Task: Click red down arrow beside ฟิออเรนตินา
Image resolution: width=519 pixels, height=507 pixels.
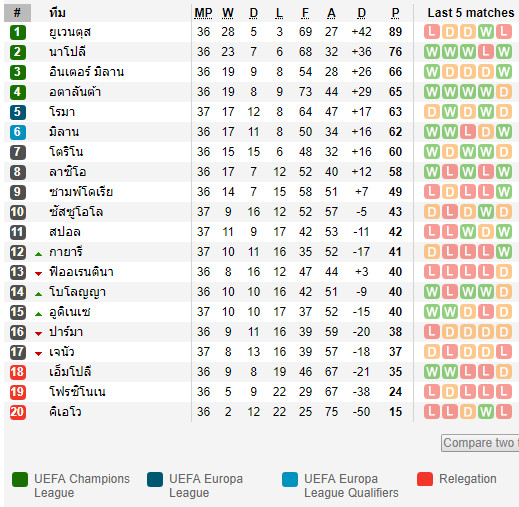Action: pyautogui.click(x=38, y=274)
